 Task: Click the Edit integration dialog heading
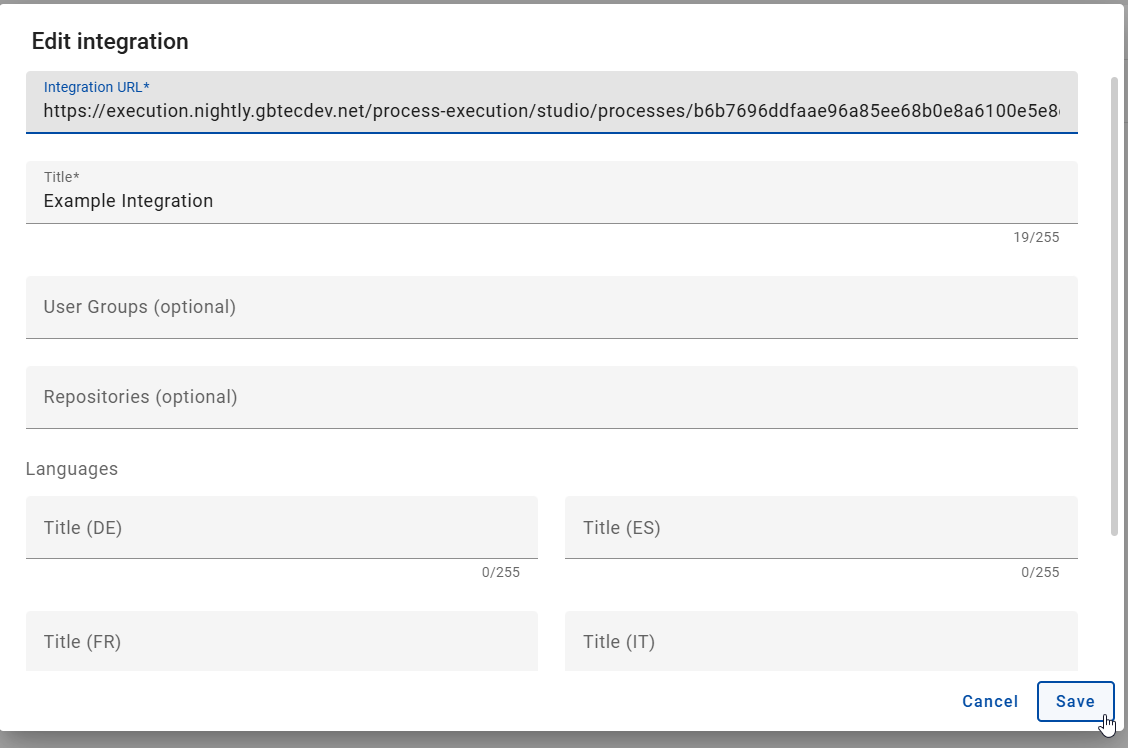[110, 41]
